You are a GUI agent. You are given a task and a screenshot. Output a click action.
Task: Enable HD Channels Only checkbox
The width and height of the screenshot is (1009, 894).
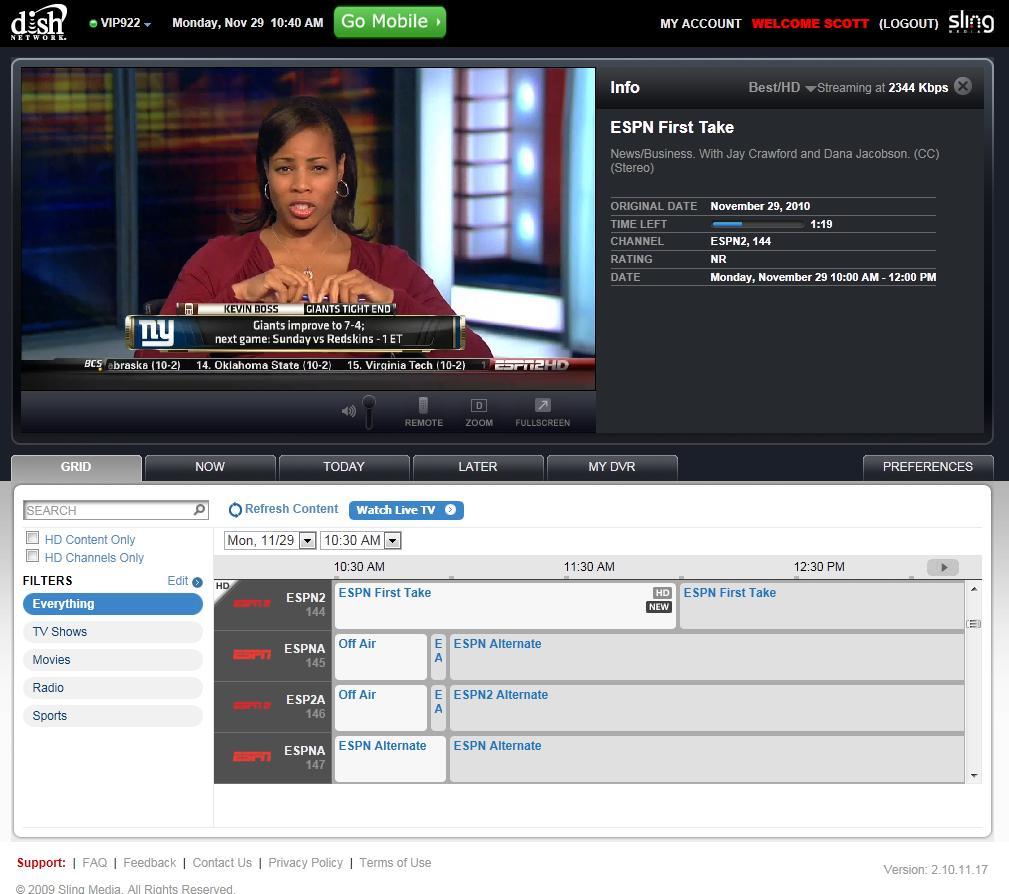32,555
